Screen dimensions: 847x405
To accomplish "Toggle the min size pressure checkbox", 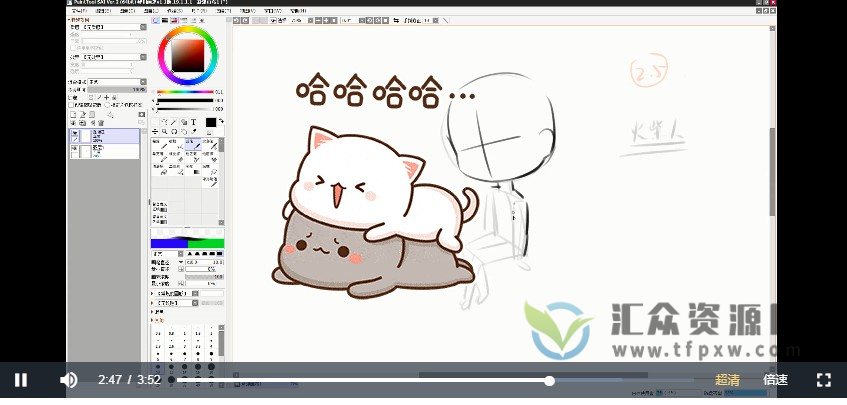I will [x=181, y=269].
